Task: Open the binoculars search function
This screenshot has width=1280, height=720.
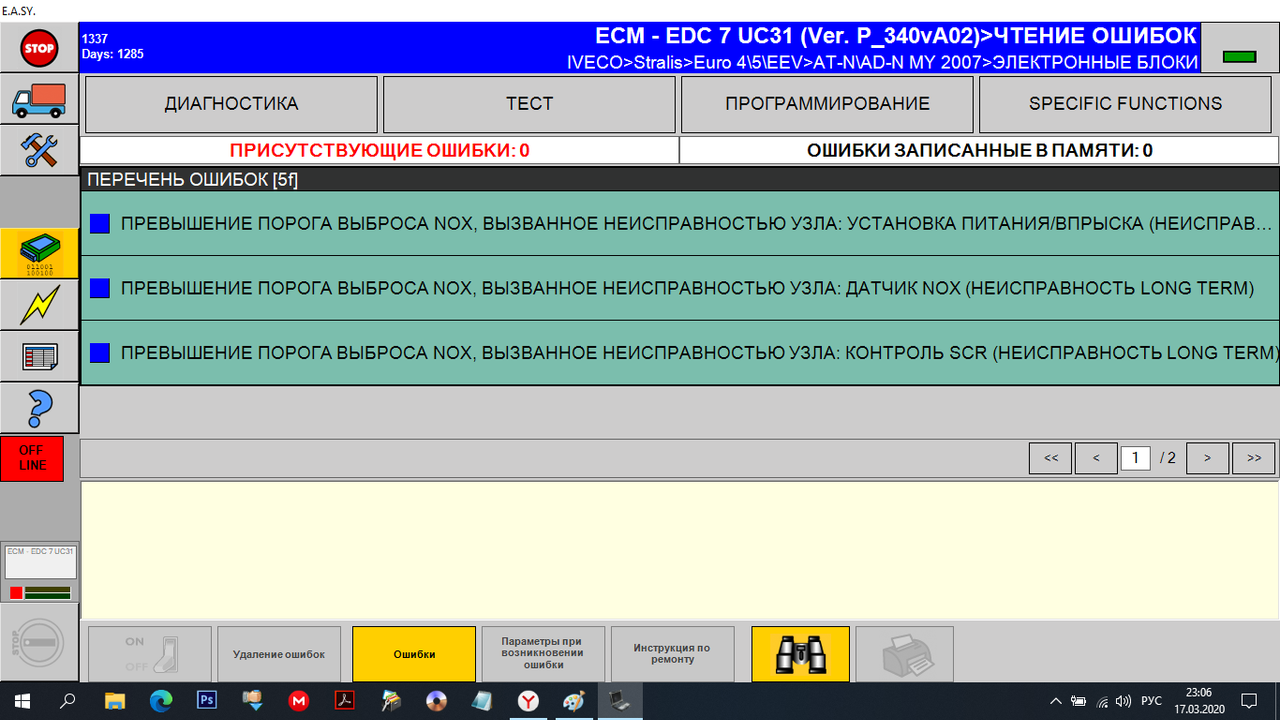Action: 799,654
